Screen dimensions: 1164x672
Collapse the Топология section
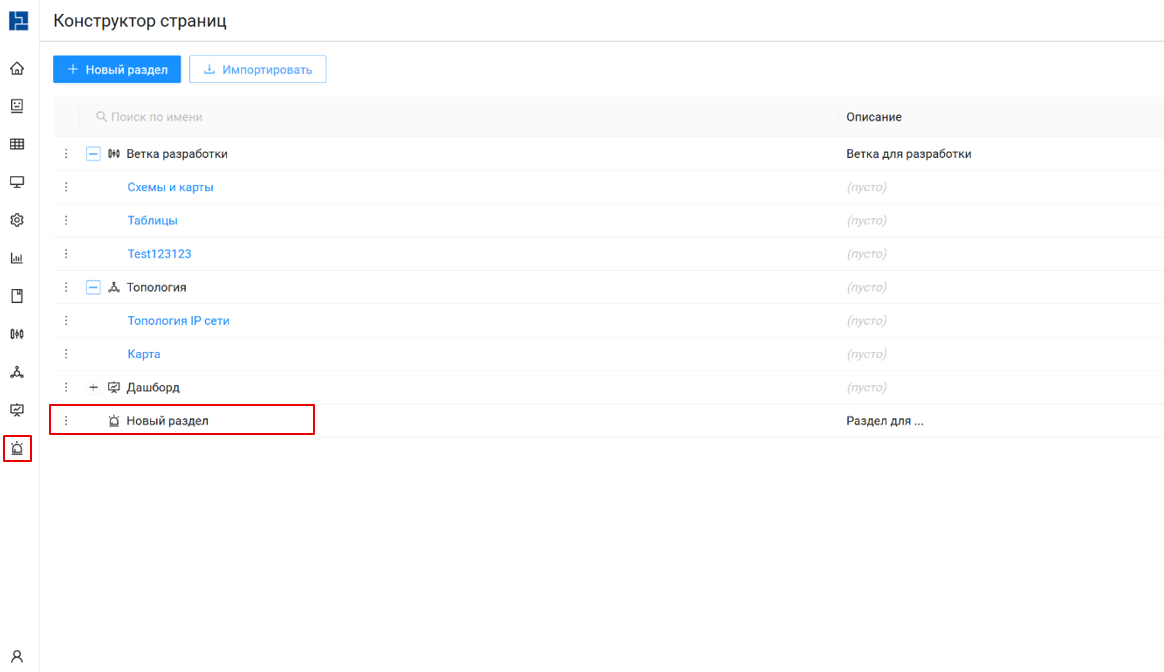coord(93,288)
